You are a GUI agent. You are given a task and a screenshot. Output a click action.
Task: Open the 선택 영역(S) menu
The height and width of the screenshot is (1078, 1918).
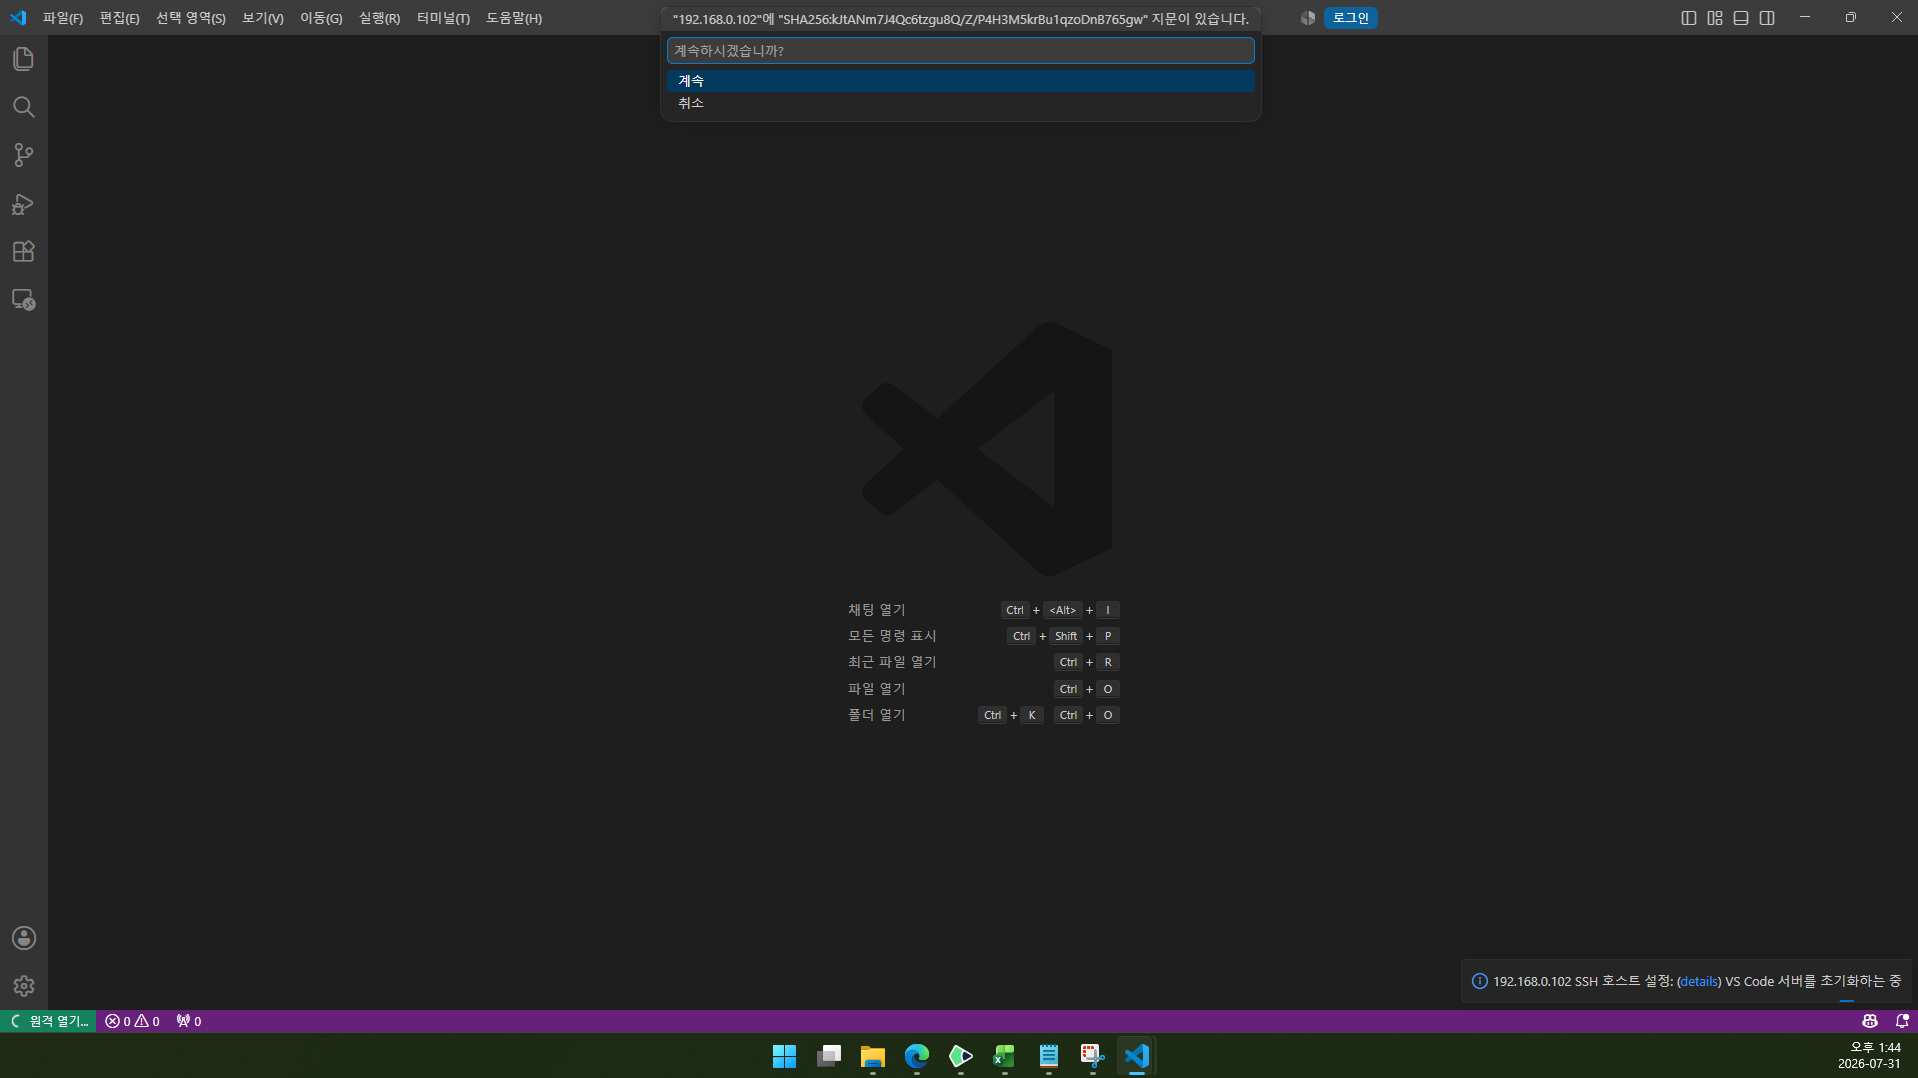[191, 18]
